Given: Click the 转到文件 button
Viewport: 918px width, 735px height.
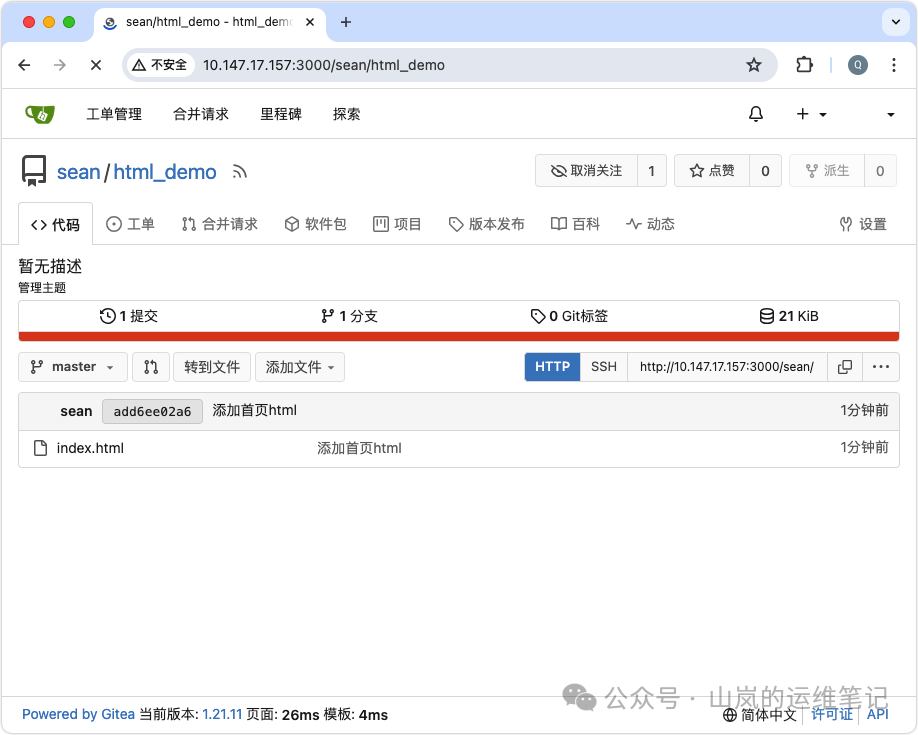Looking at the screenshot, I should (212, 367).
